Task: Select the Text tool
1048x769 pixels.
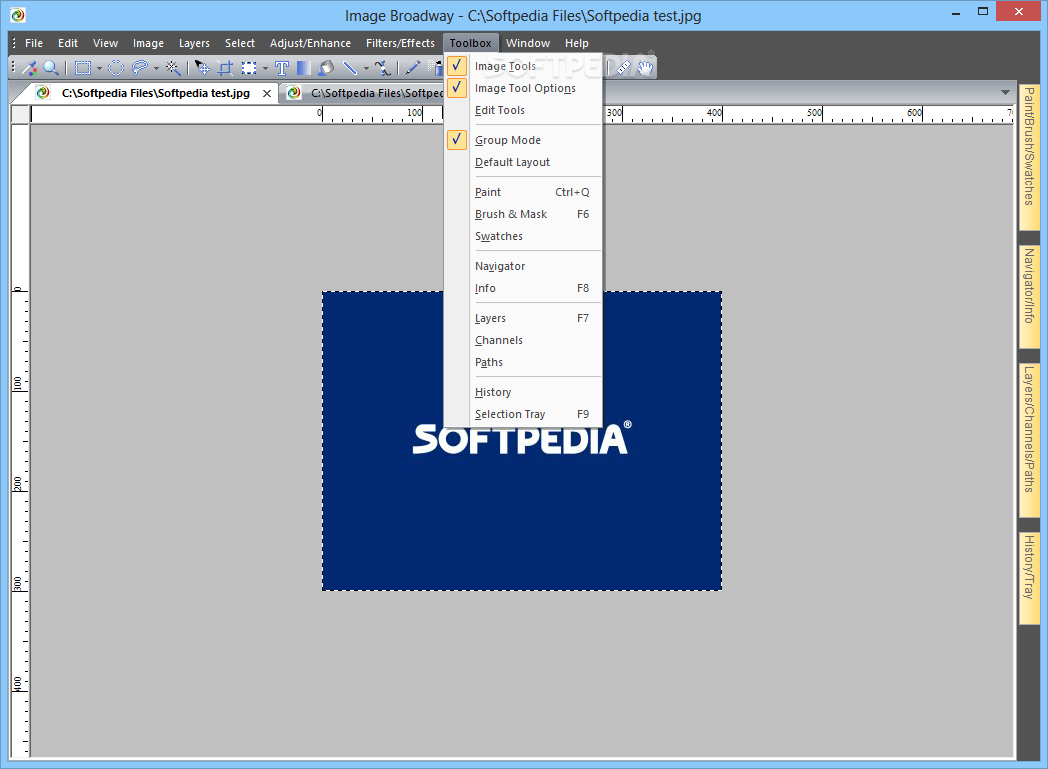Action: 281,67
